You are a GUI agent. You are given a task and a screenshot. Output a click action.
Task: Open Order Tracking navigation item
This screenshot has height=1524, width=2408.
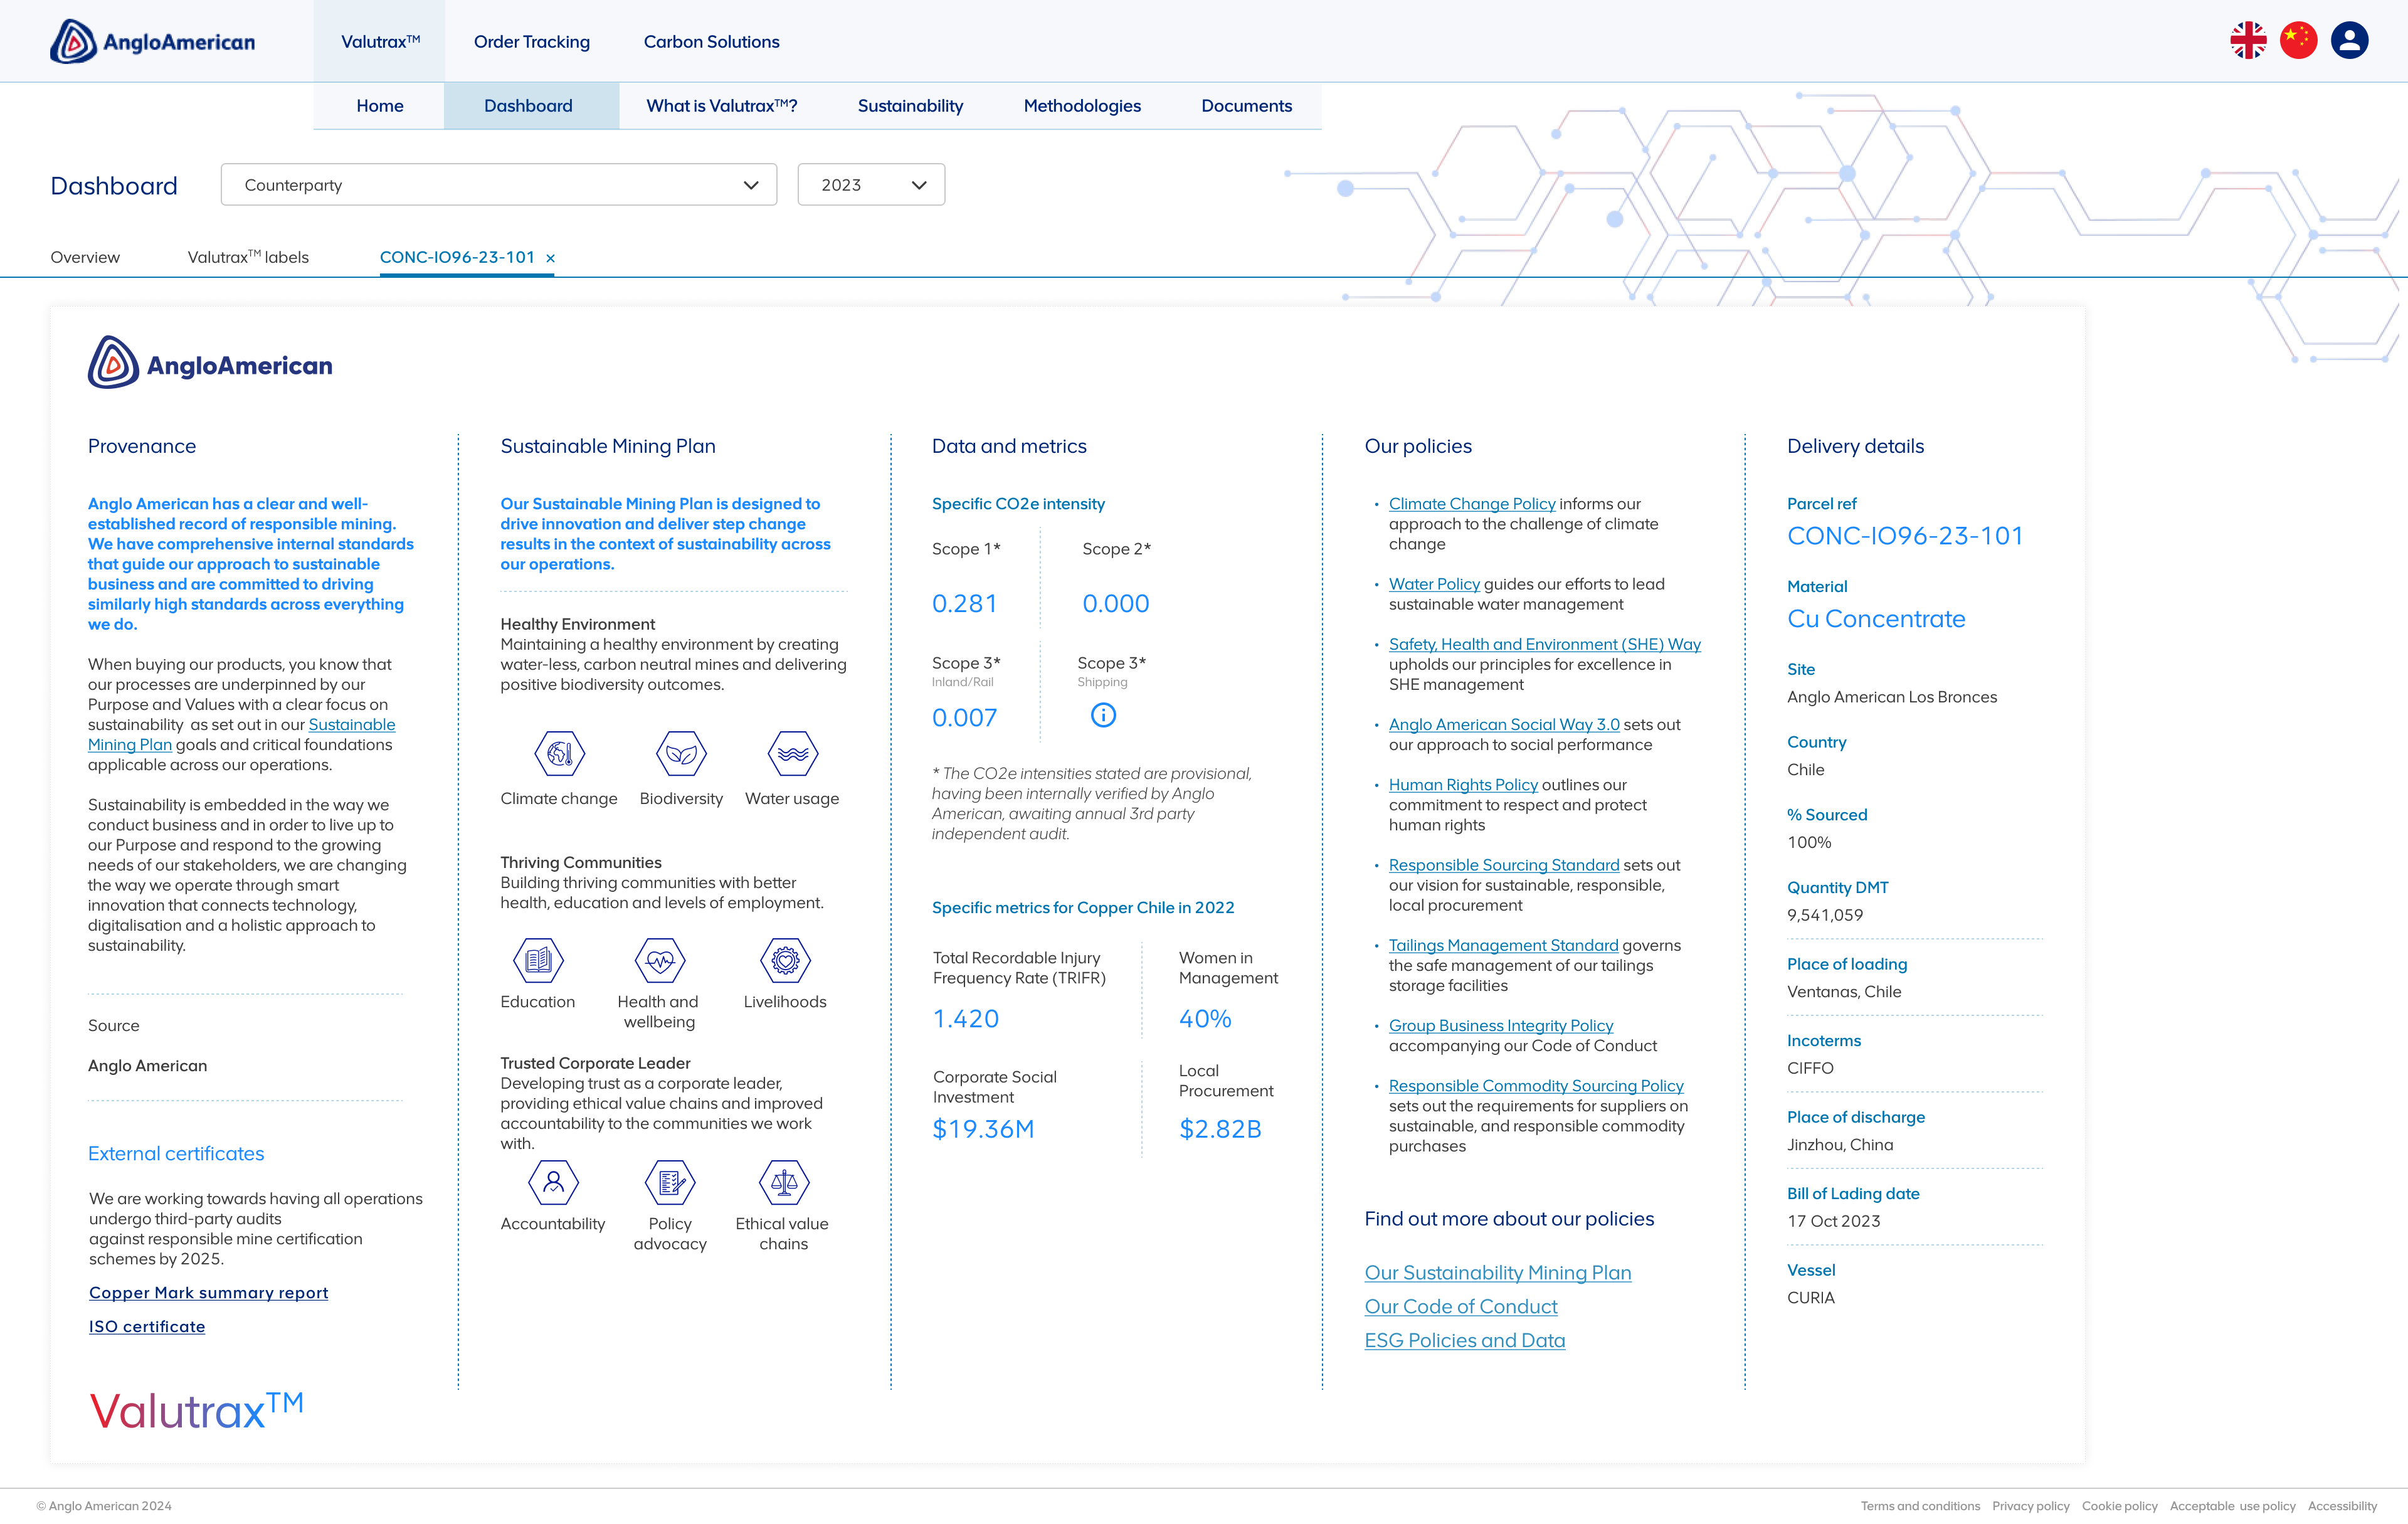532,42
